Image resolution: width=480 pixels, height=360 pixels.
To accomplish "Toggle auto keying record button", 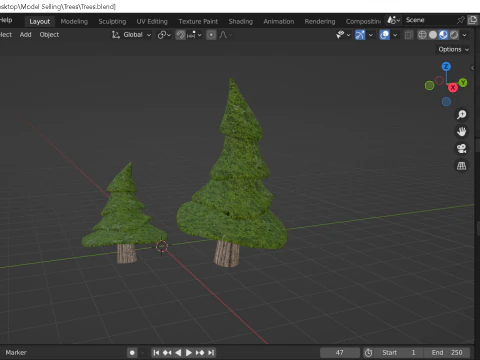I will click(132, 352).
